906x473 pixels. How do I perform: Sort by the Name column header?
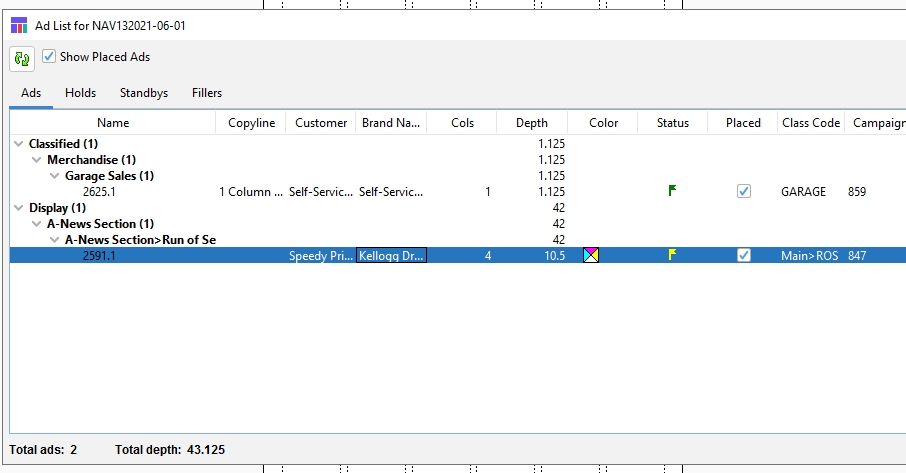(x=113, y=123)
